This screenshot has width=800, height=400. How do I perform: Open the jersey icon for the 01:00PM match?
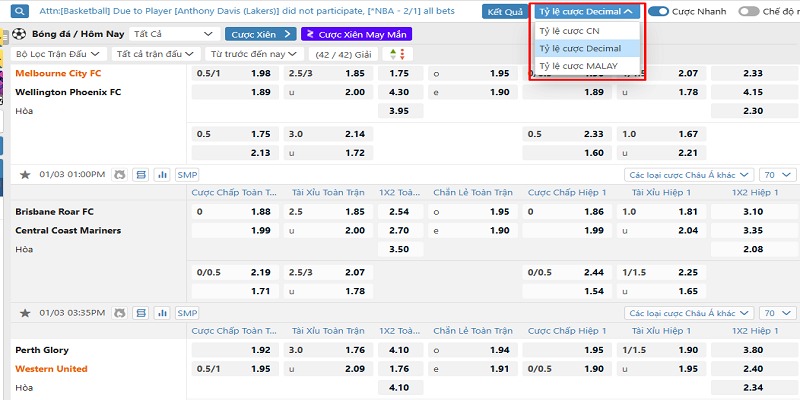[120, 174]
